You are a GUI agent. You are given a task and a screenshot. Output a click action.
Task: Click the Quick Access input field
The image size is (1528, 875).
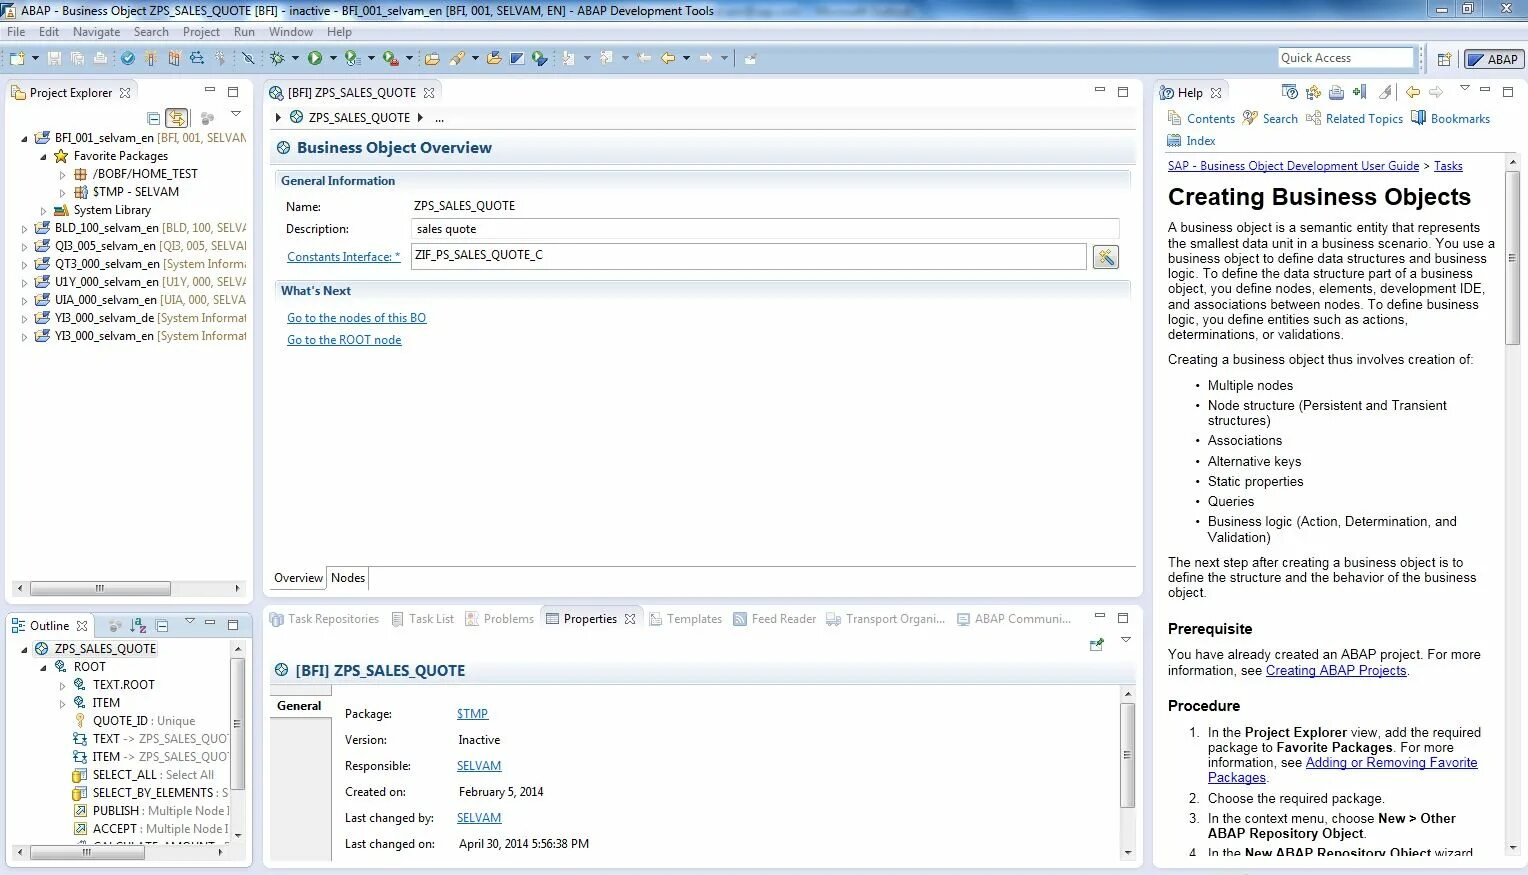[x=1345, y=58]
